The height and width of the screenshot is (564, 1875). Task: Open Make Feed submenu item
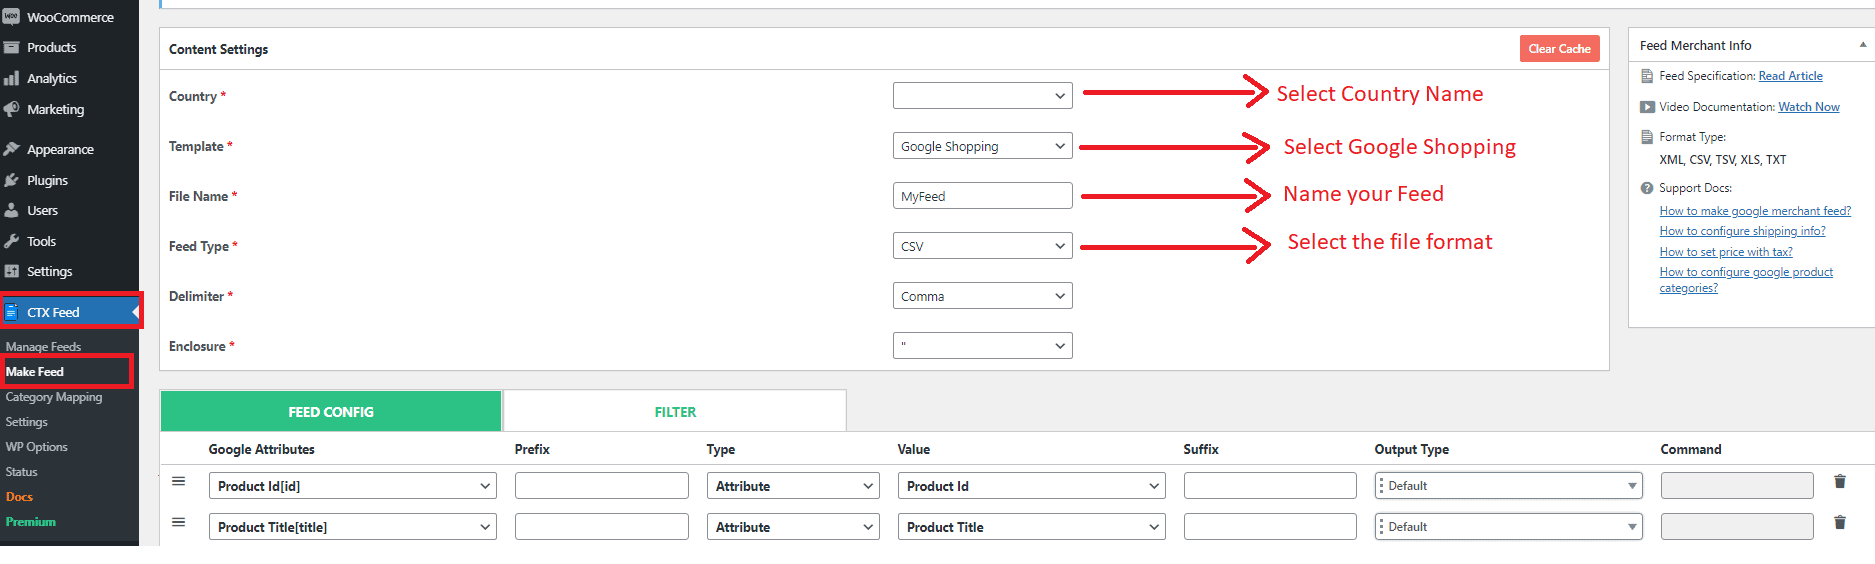click(x=35, y=372)
